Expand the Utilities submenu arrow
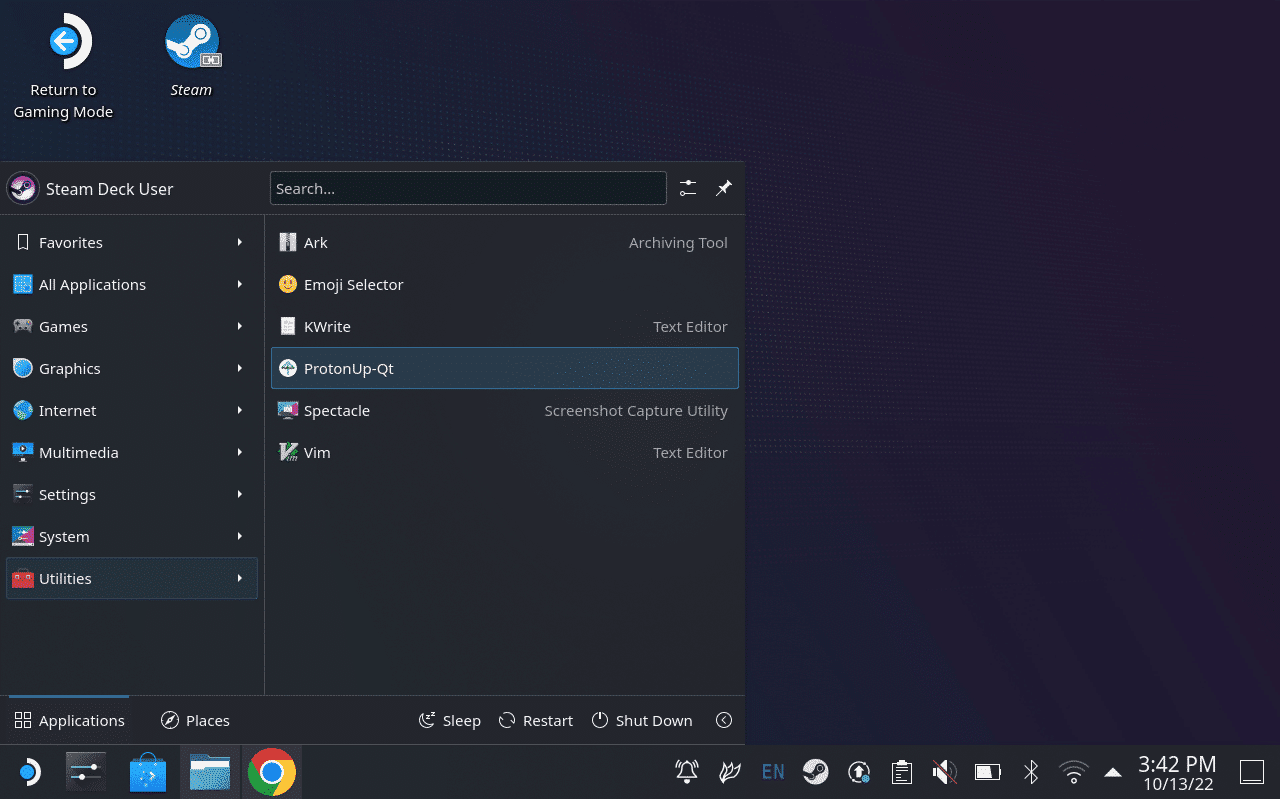1280x799 pixels. click(x=240, y=579)
